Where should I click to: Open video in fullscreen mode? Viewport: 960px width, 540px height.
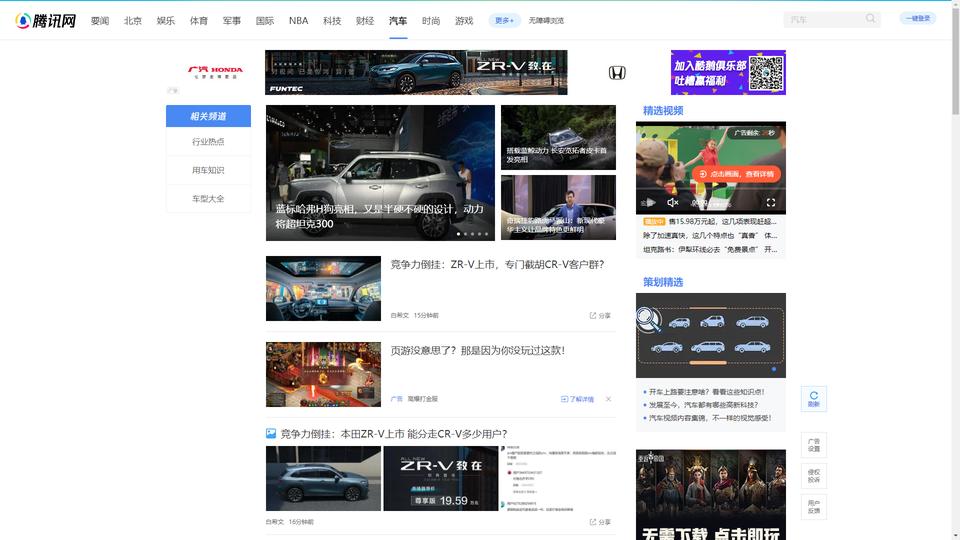click(x=771, y=202)
